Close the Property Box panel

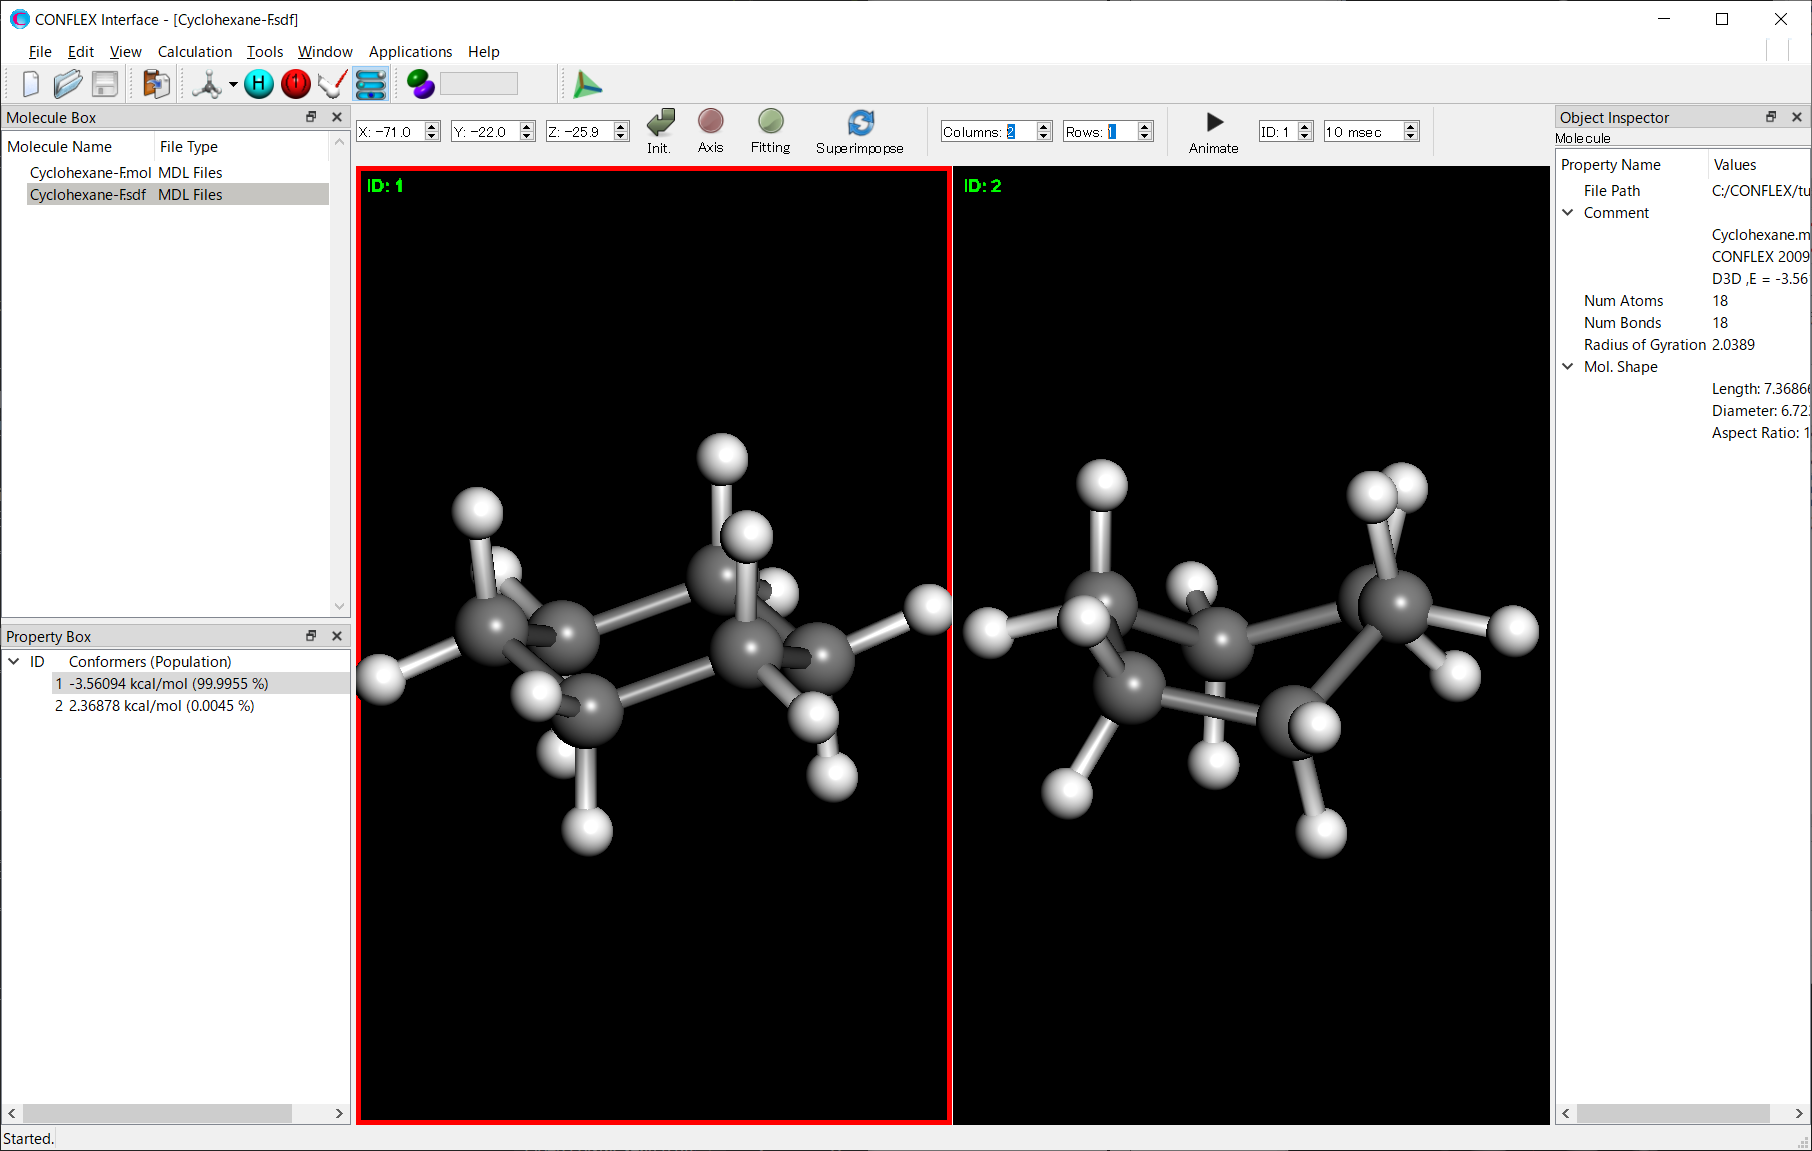337,636
